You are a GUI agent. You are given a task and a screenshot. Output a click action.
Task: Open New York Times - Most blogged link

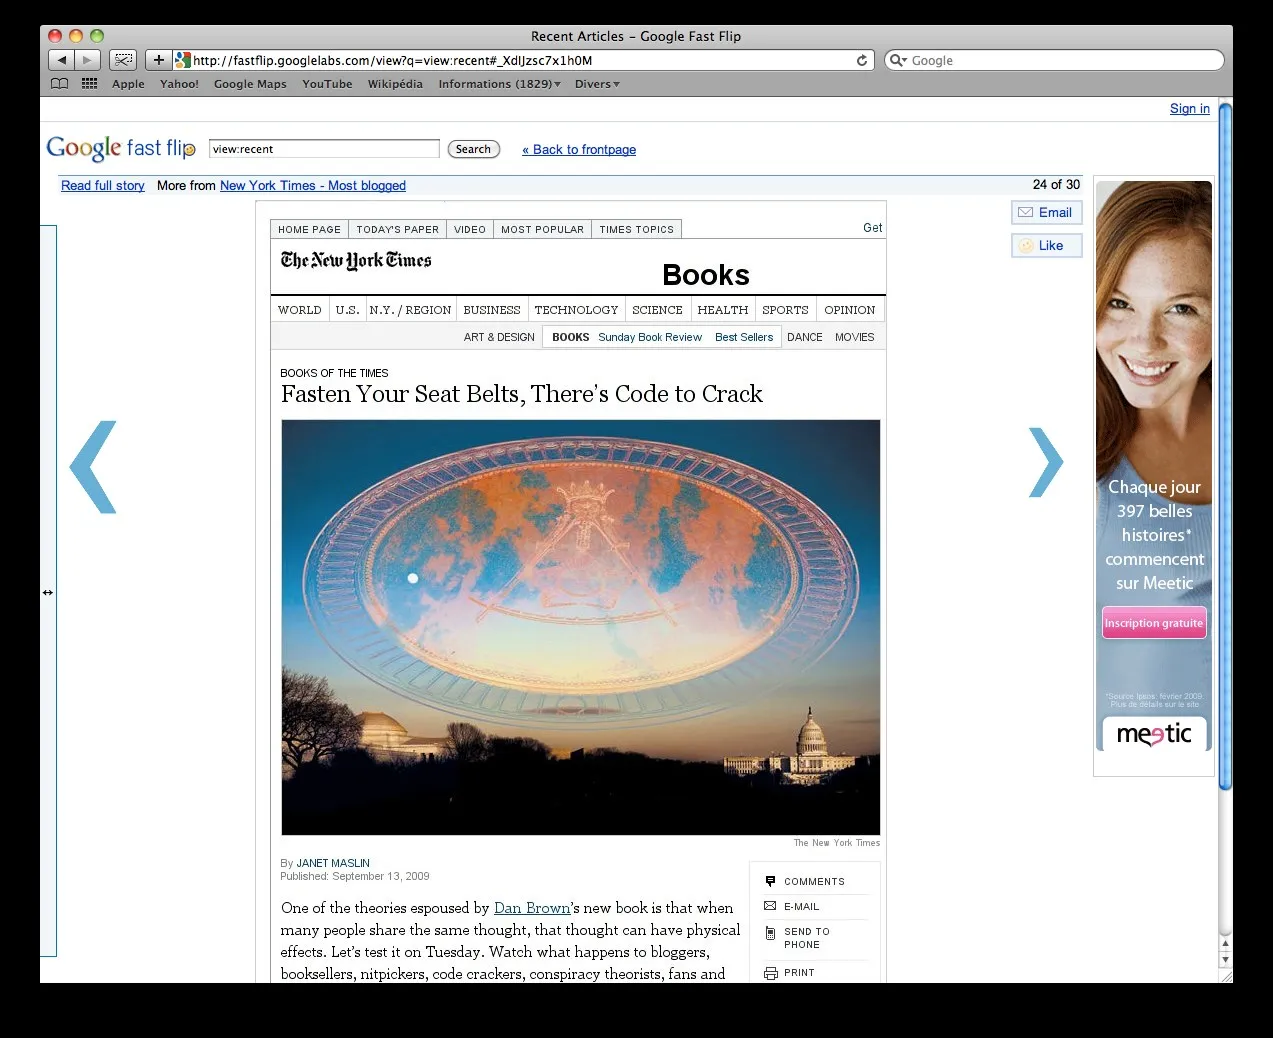point(313,186)
